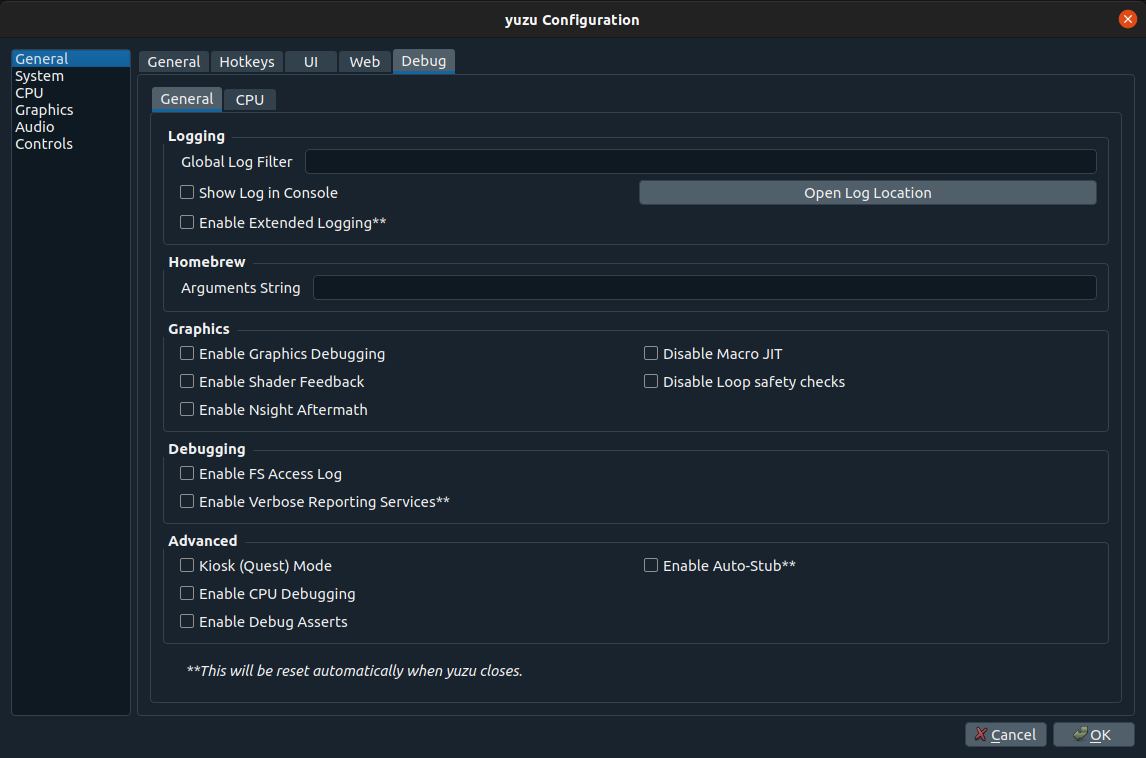Toggle Disable Loop safety checks

point(651,382)
